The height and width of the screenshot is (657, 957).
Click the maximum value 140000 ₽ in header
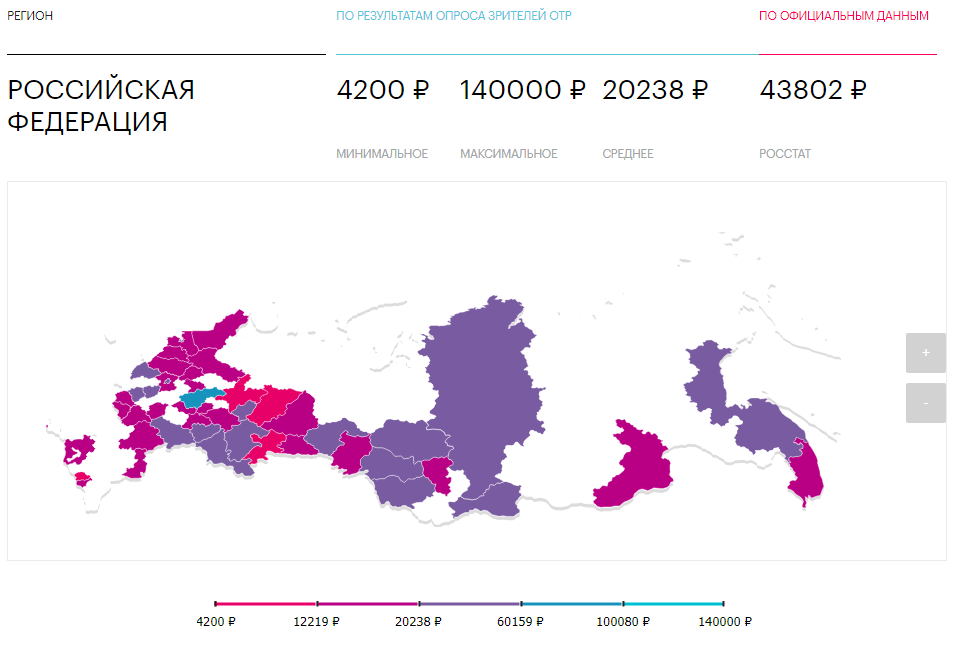522,90
